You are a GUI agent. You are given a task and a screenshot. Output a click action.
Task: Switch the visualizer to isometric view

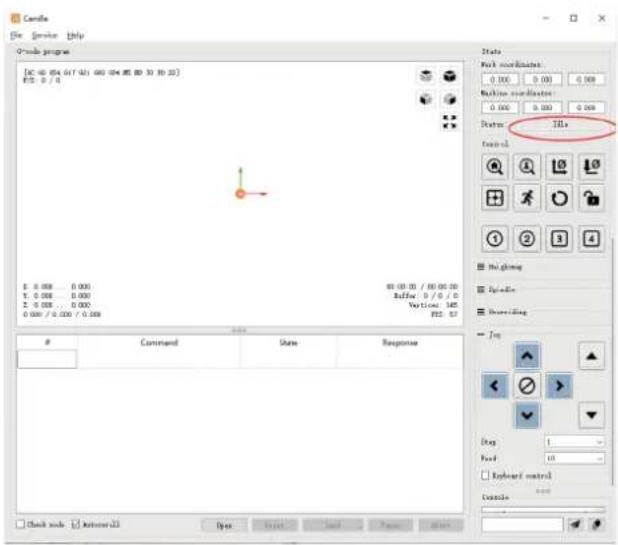(x=449, y=75)
